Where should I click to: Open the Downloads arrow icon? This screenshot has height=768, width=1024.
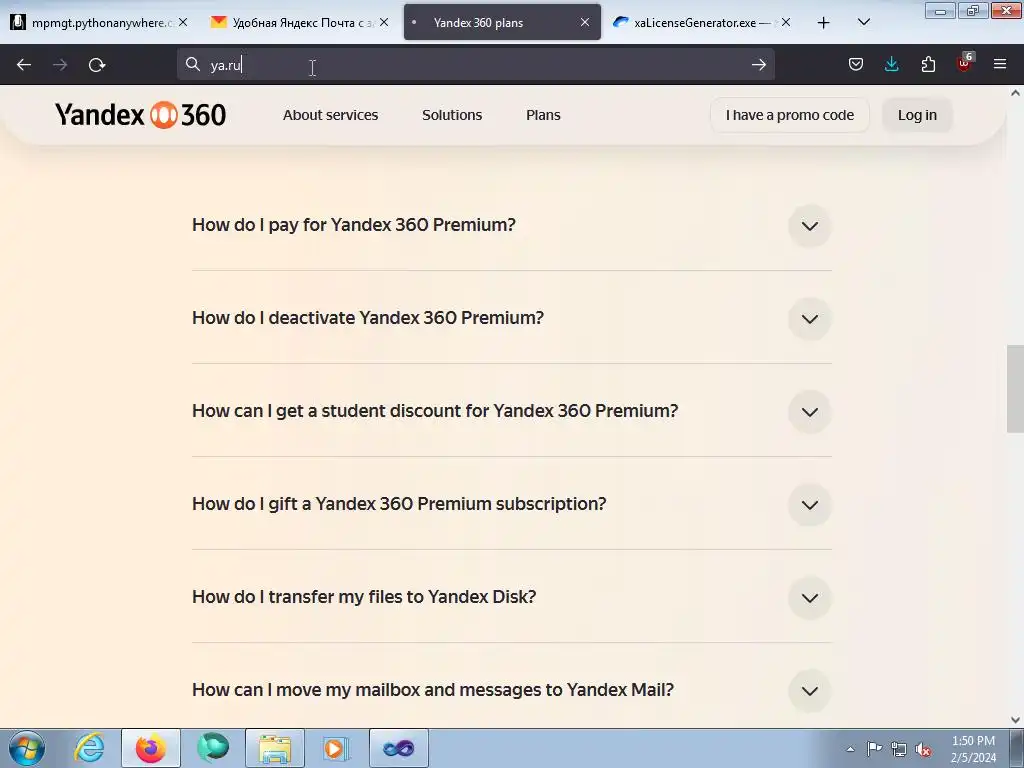coord(891,64)
